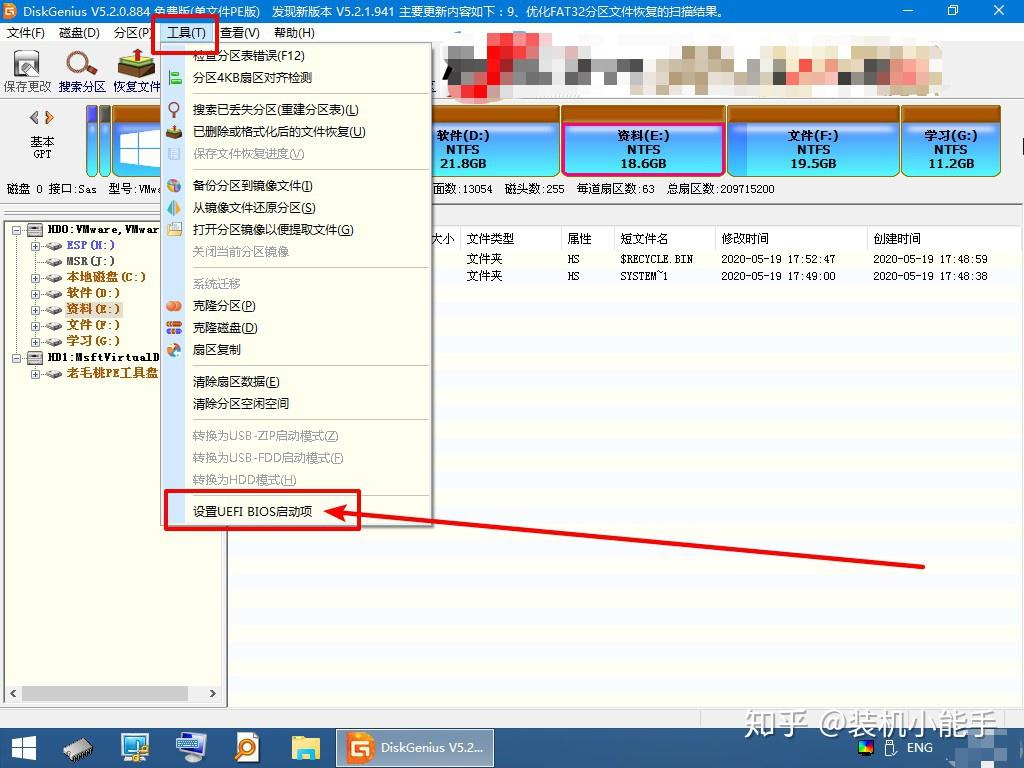Open the 帮助(H) menu
Screen dimensions: 1024x768
pyautogui.click(x=293, y=31)
